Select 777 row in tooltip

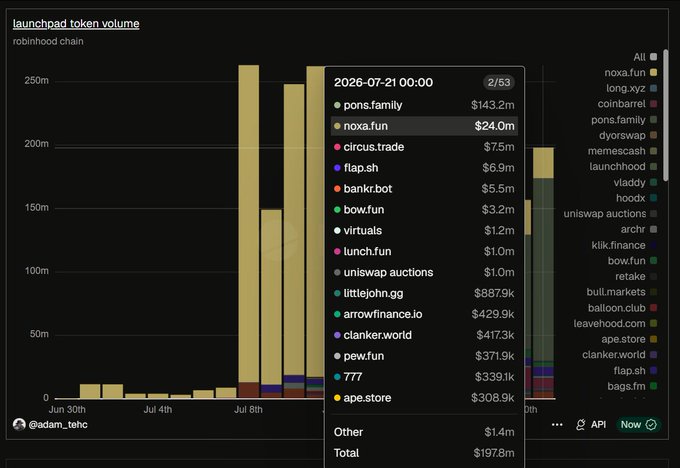coord(424,376)
